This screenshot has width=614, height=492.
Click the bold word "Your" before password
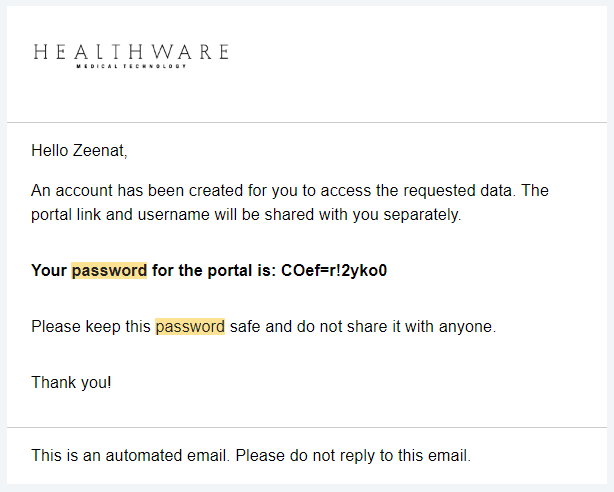pyautogui.click(x=49, y=270)
